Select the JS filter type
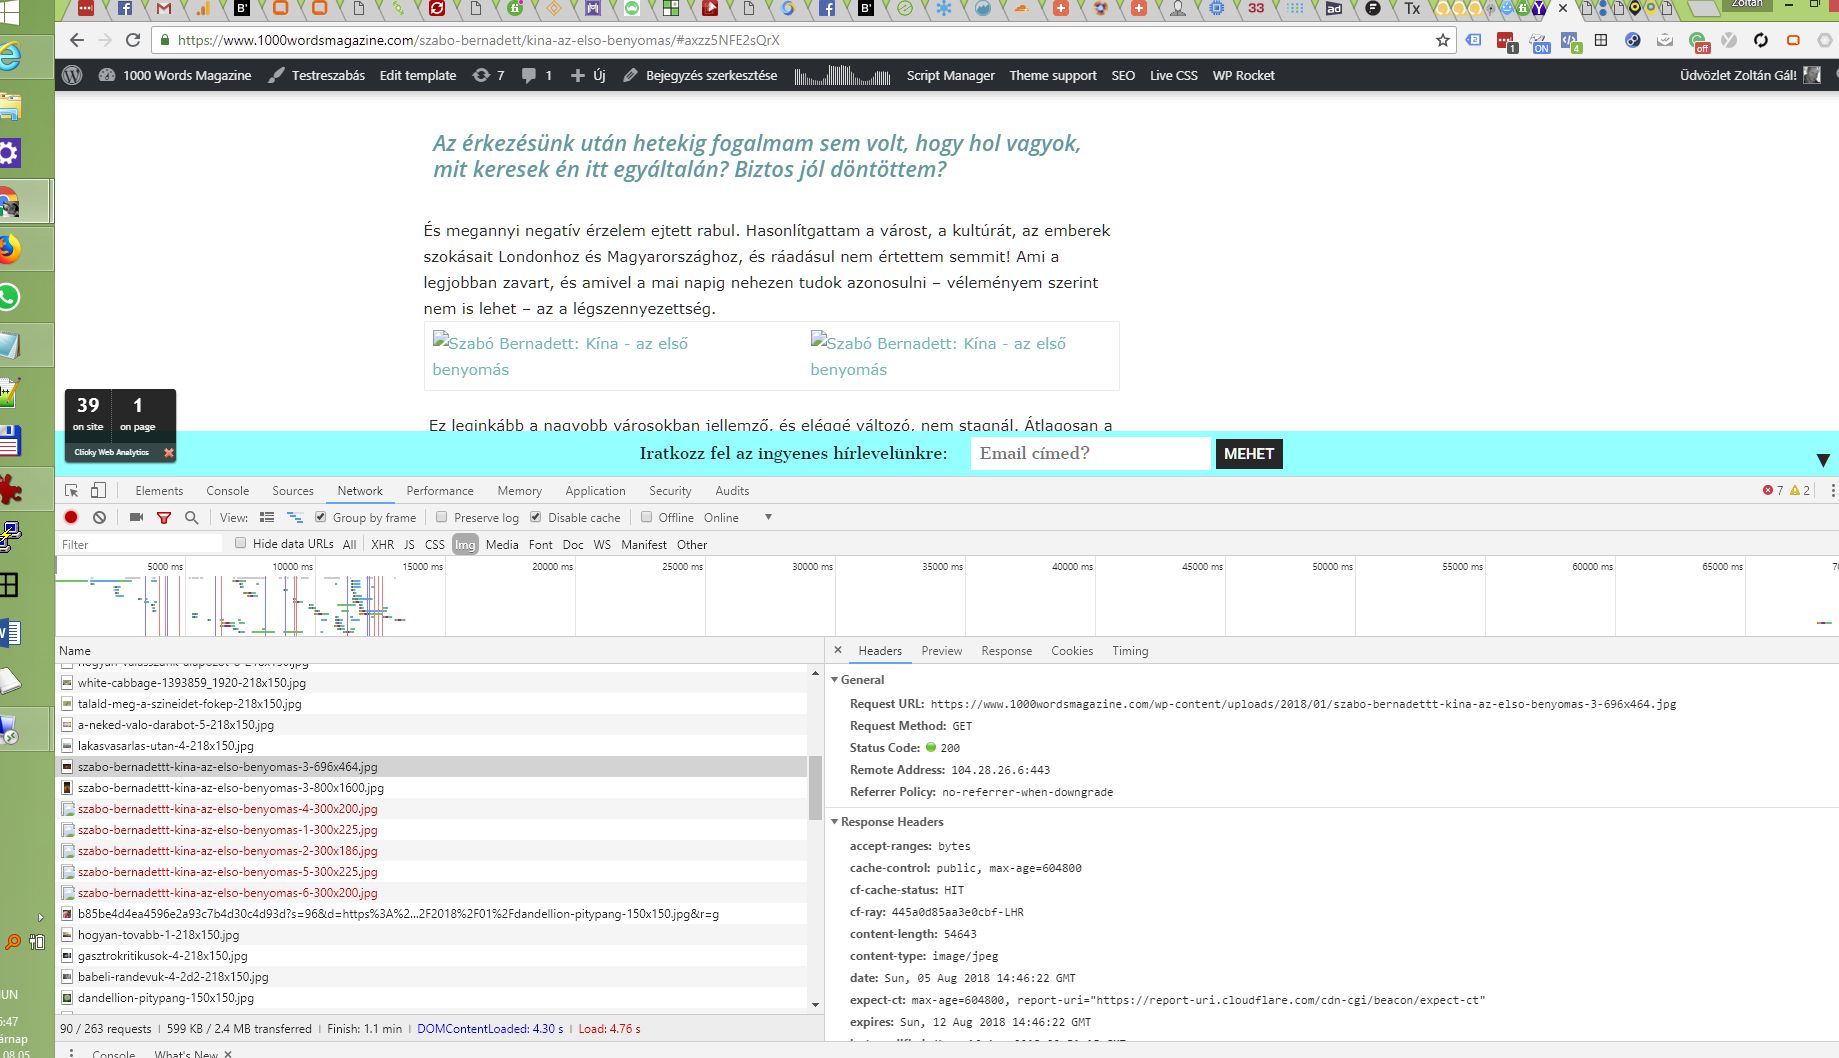 coord(409,544)
